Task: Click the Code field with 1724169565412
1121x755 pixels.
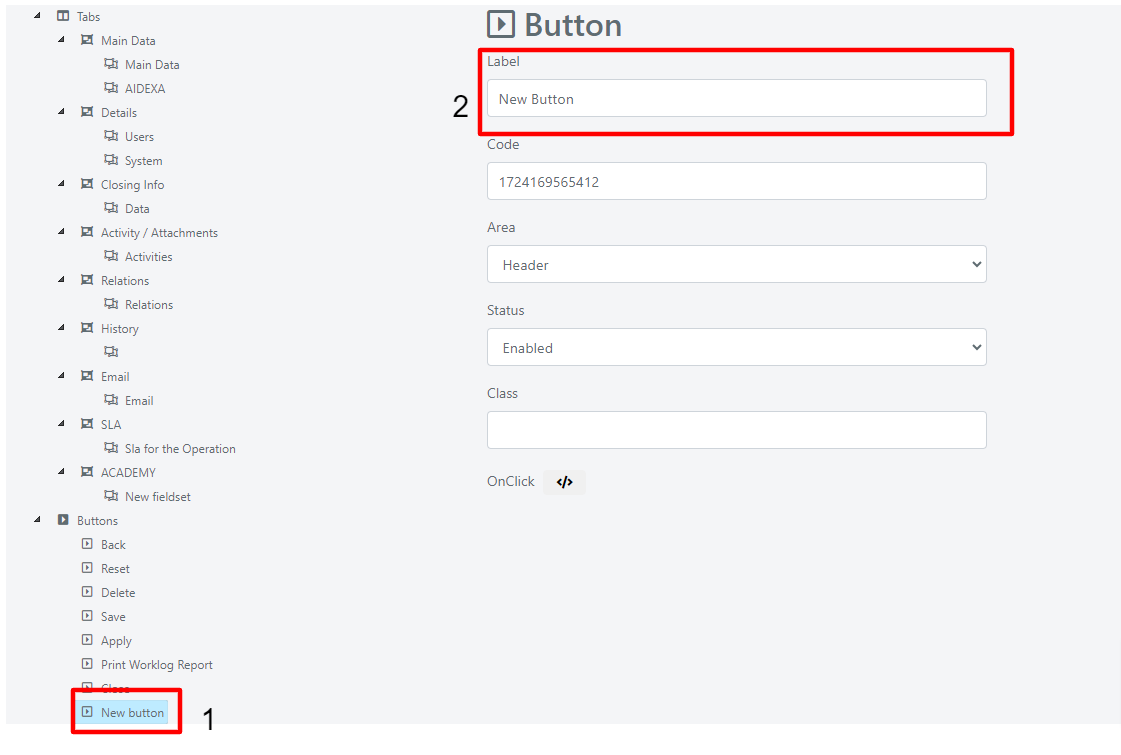Action: (x=736, y=182)
